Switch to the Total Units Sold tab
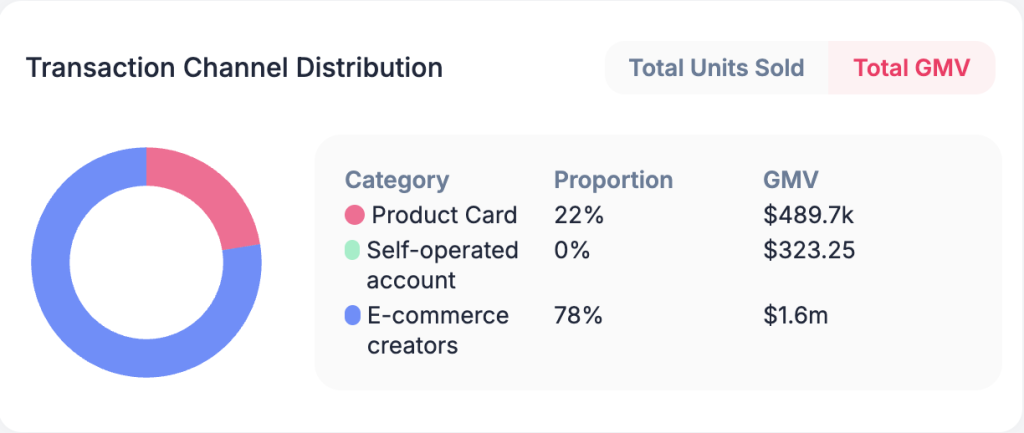 point(716,68)
